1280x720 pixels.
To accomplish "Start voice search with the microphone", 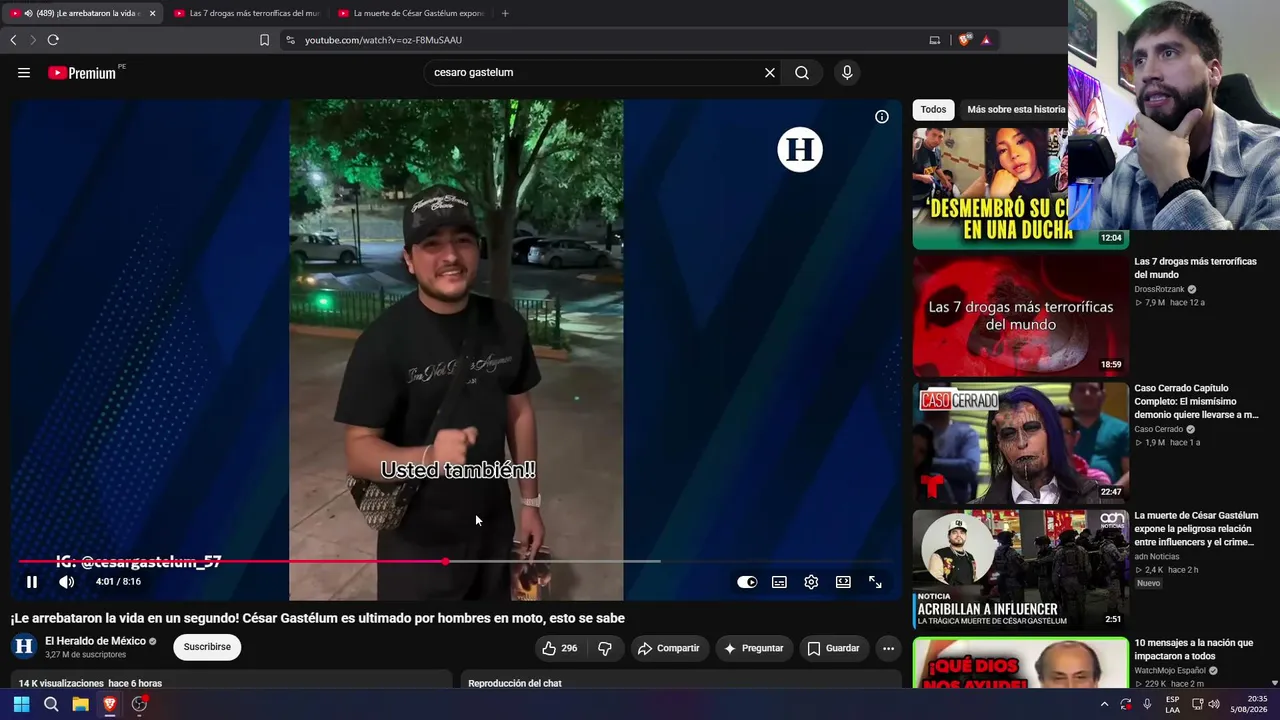I will (x=847, y=73).
